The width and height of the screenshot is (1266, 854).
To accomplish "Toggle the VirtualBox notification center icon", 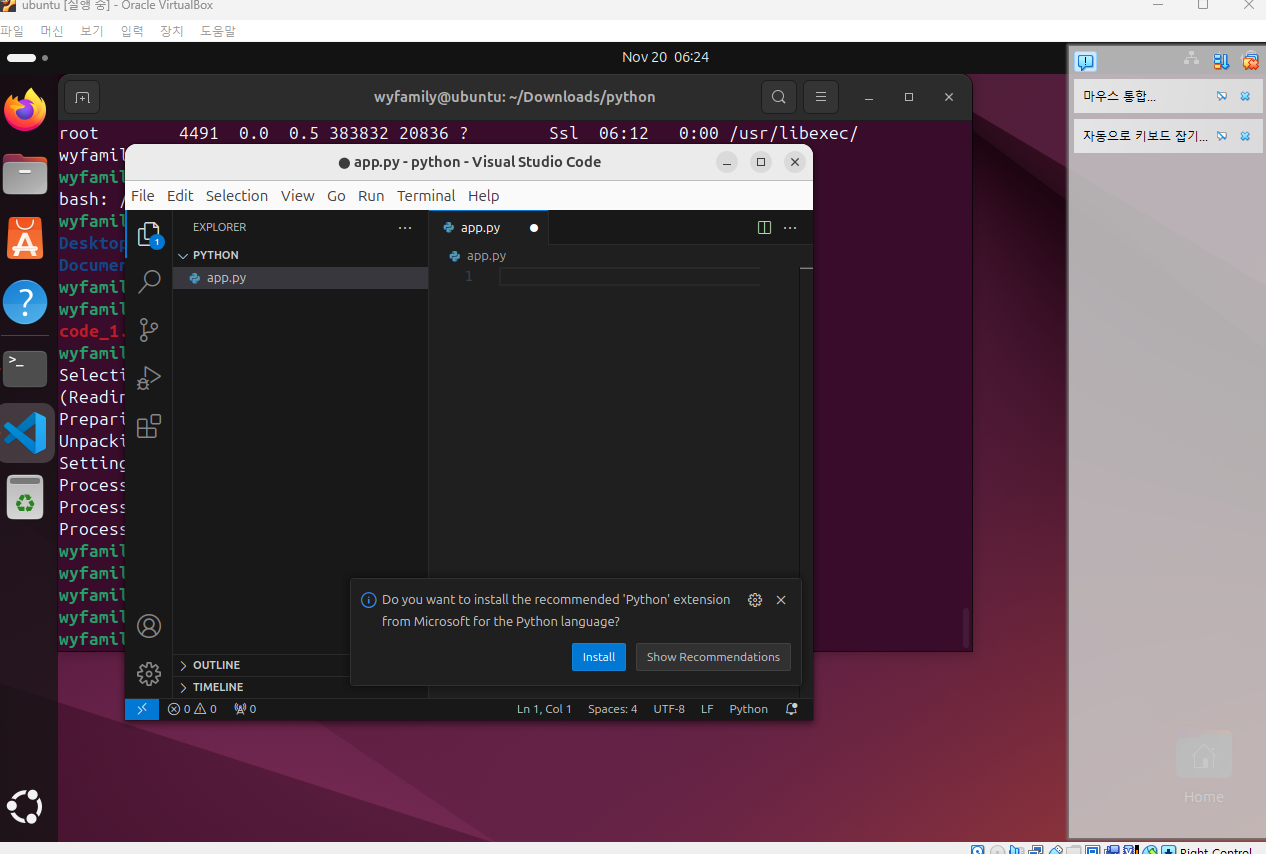I will tap(1085, 62).
